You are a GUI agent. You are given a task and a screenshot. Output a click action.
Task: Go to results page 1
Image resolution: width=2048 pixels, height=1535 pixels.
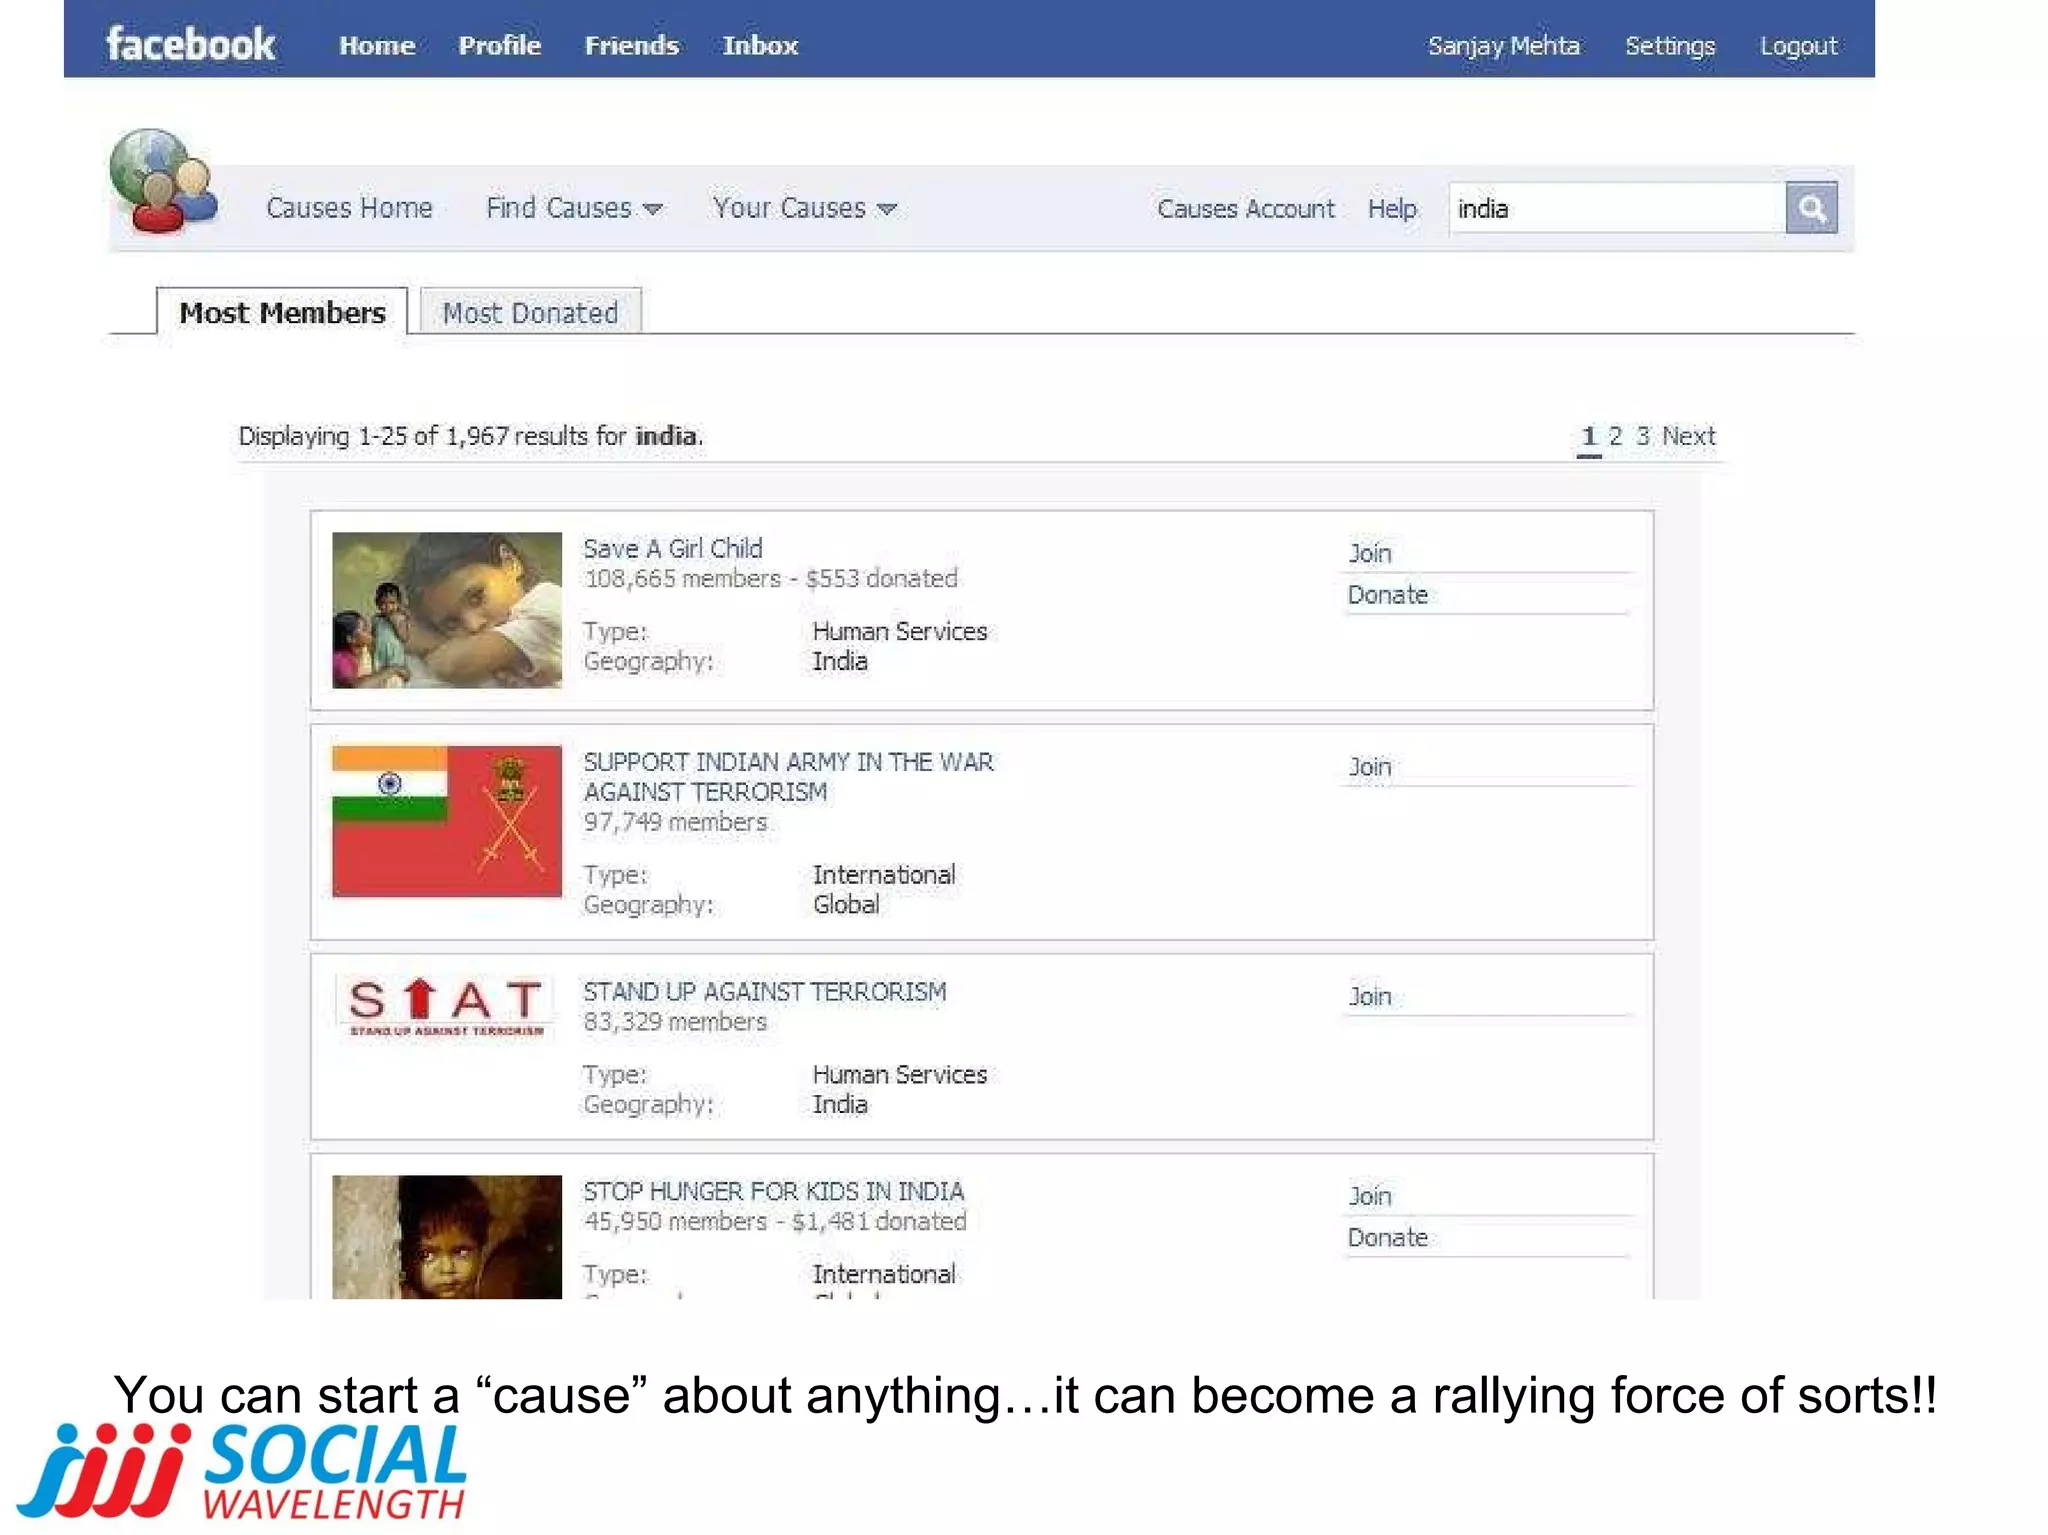[x=1588, y=437]
